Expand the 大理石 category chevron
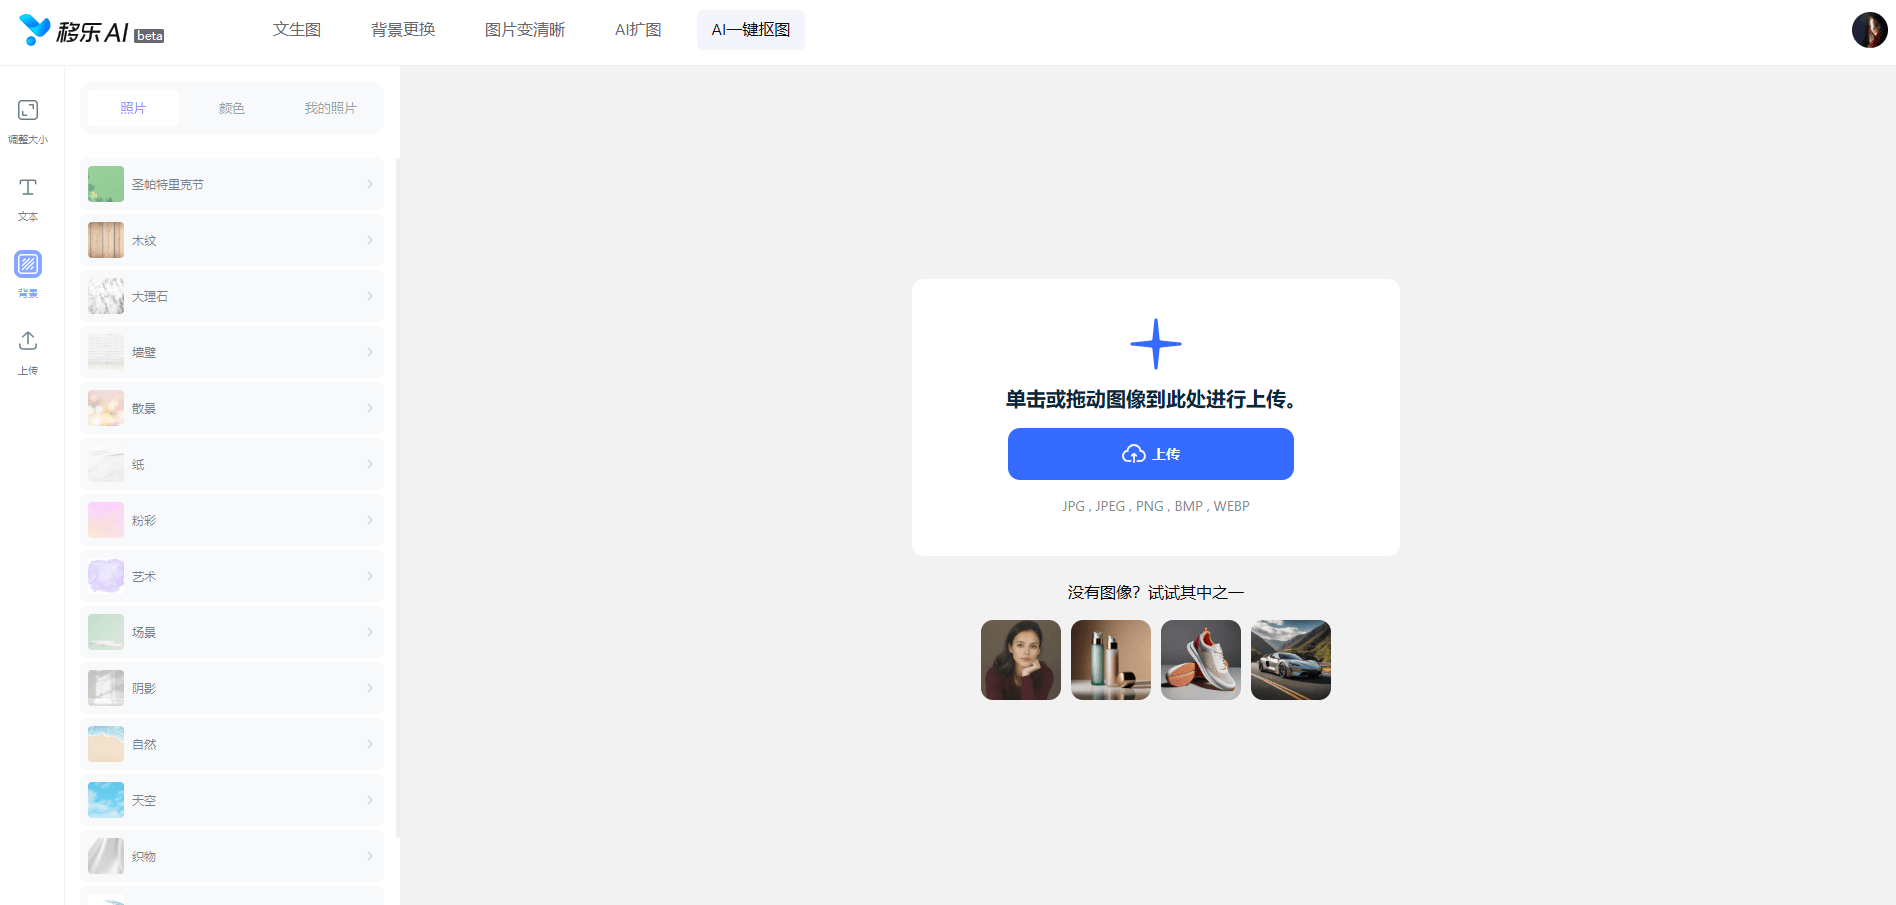 click(x=369, y=296)
